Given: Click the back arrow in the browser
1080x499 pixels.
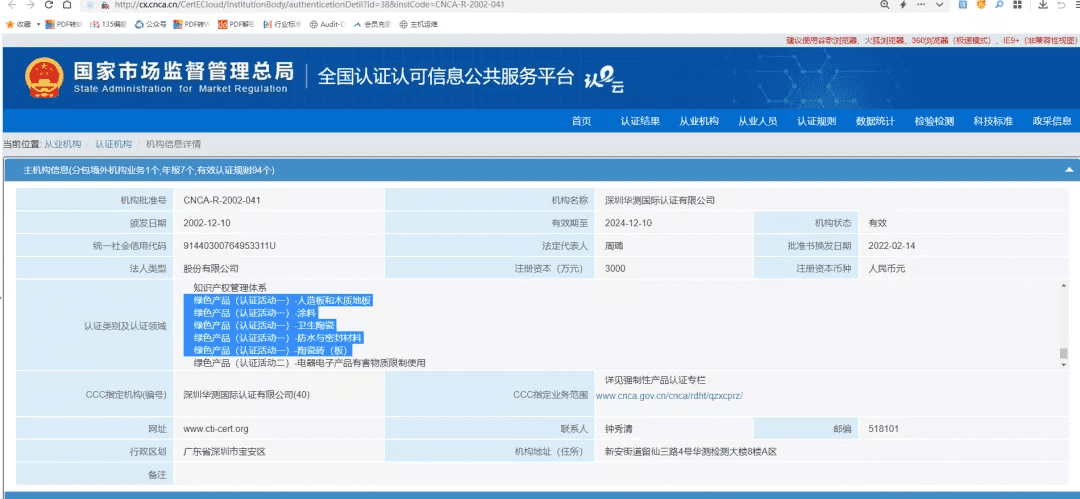Looking at the screenshot, I should (12, 5).
